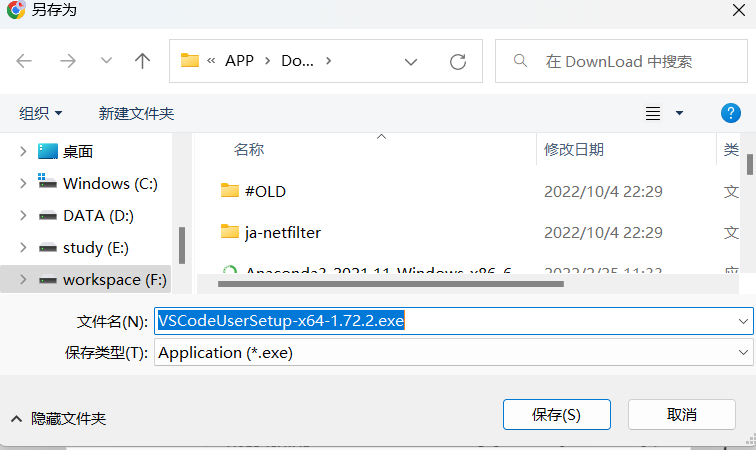Viewport: 756px width, 450px height.
Task: Open the 保存类型 Application (*.exe) dropdown
Action: pyautogui.click(x=453, y=353)
